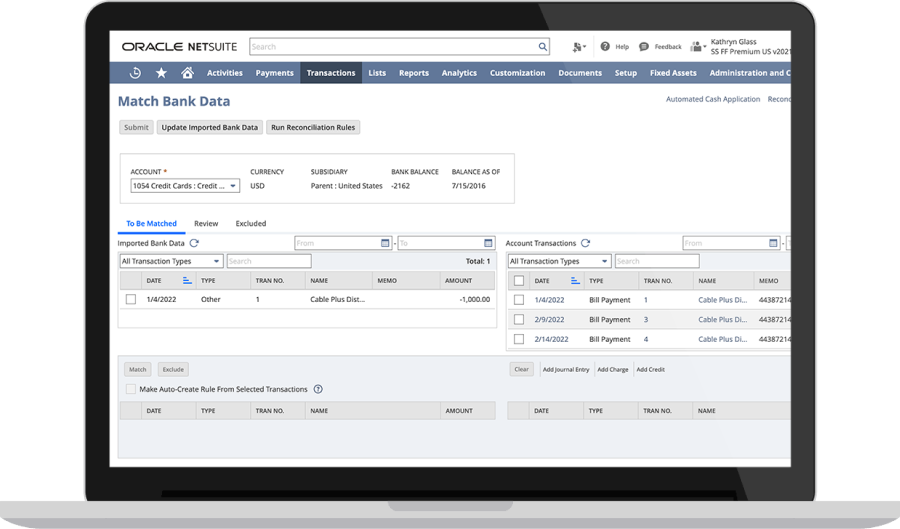
Task: Click the Match button
Action: 138,369
